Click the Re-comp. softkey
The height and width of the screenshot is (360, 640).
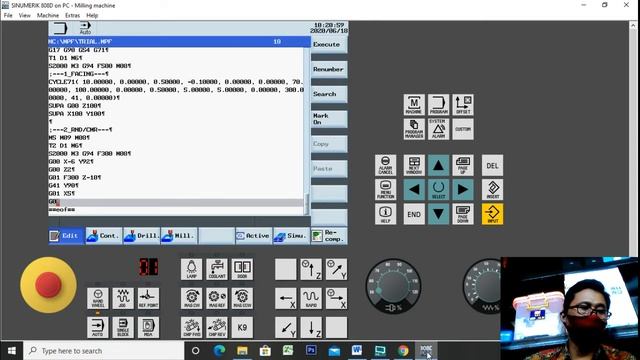tap(329, 236)
